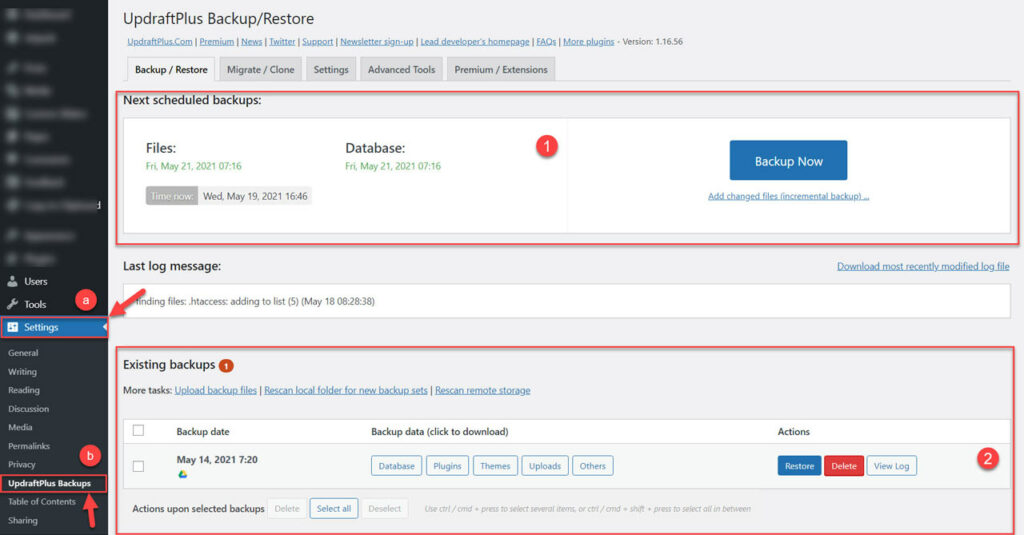This screenshot has width=1024, height=535.
Task: Tick the checkbox for the May 14, 2021 backup
Action: point(138,466)
